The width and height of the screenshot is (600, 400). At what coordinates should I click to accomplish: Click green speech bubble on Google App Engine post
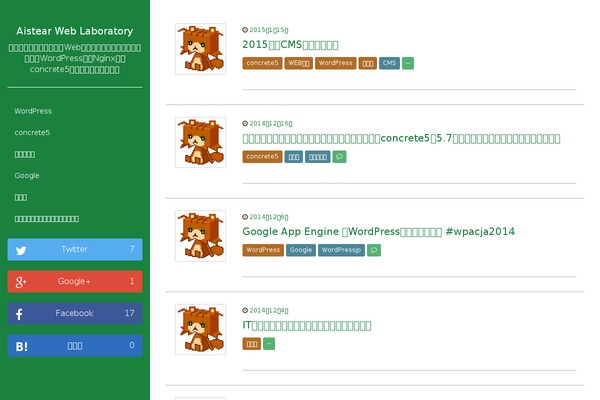(374, 250)
